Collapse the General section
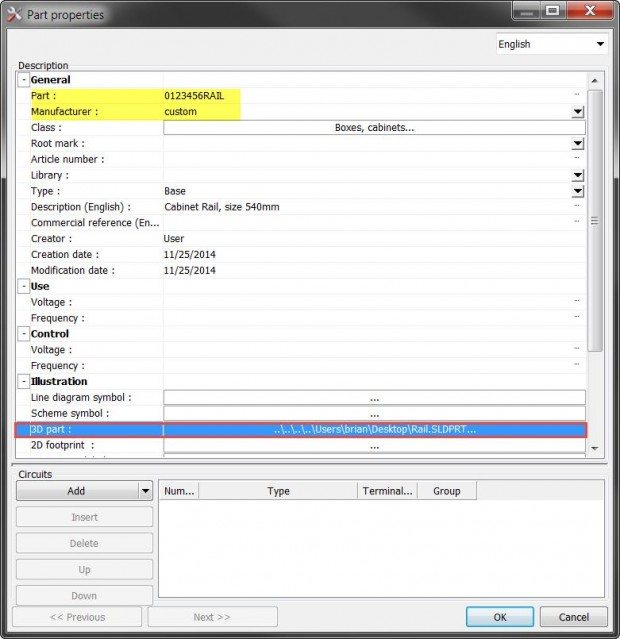 click(x=23, y=80)
